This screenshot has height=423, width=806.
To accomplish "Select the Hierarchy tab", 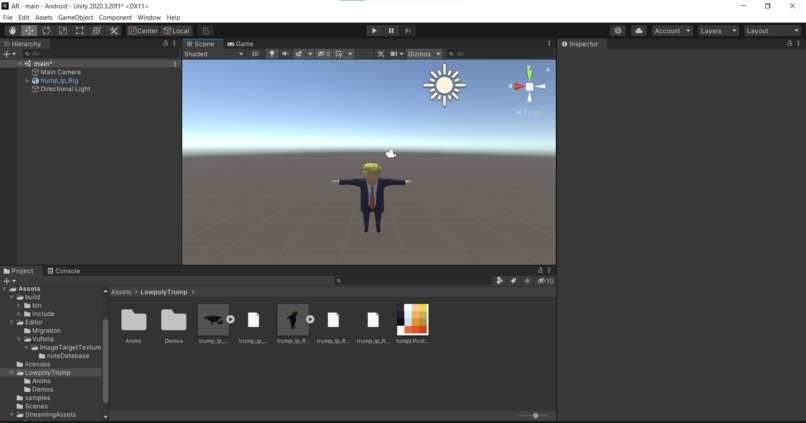I will pyautogui.click(x=22, y=44).
